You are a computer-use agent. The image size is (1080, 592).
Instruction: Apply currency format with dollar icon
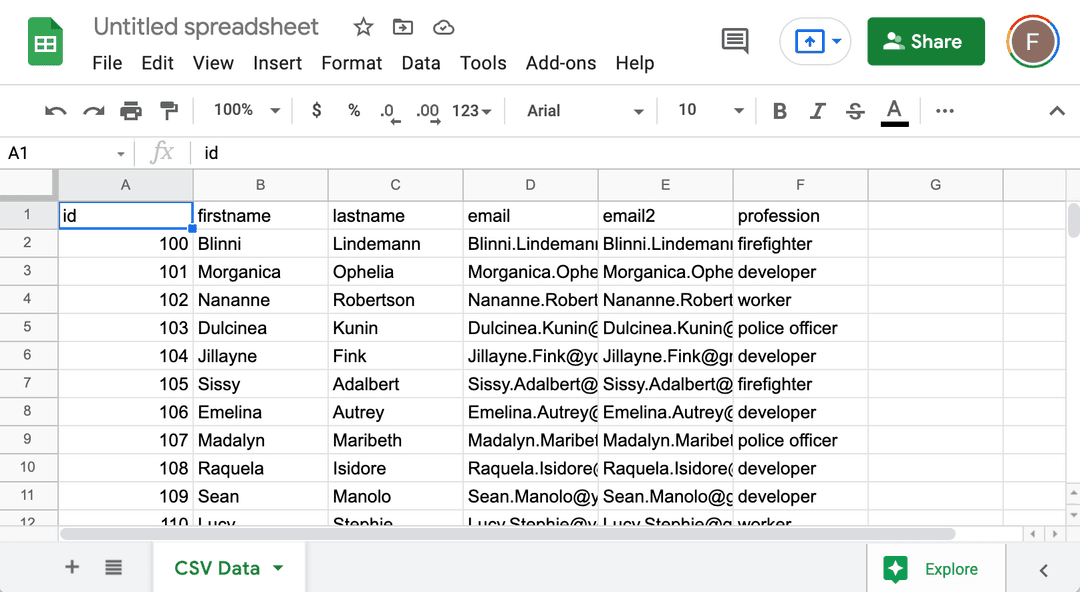(316, 110)
